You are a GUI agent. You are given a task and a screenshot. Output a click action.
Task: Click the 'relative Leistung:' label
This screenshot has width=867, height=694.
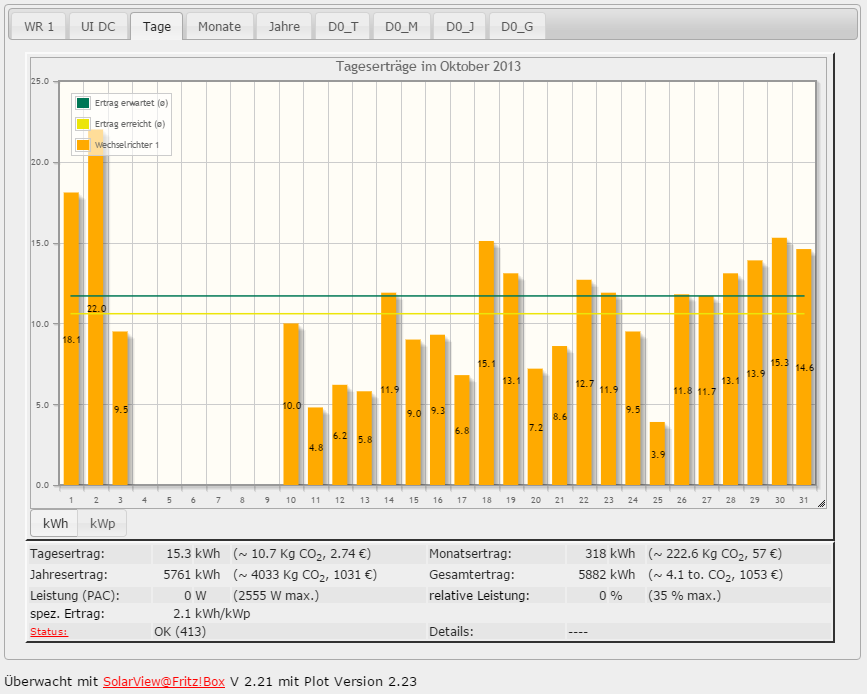tap(479, 596)
